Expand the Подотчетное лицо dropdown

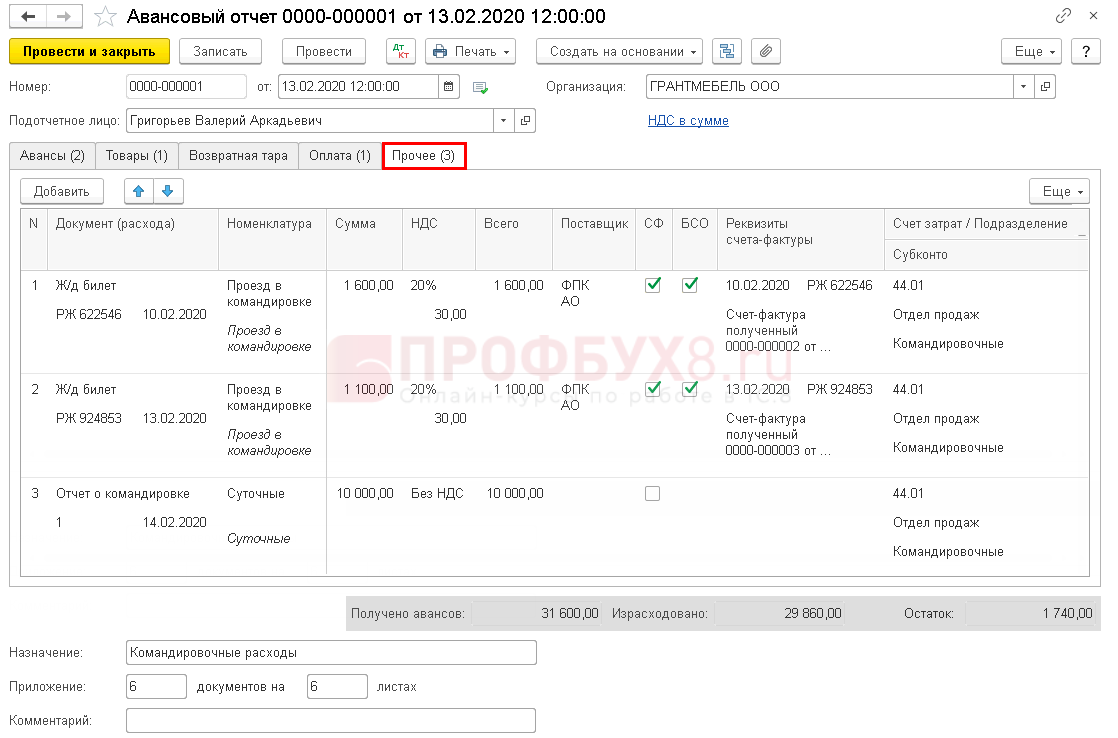[x=503, y=121]
